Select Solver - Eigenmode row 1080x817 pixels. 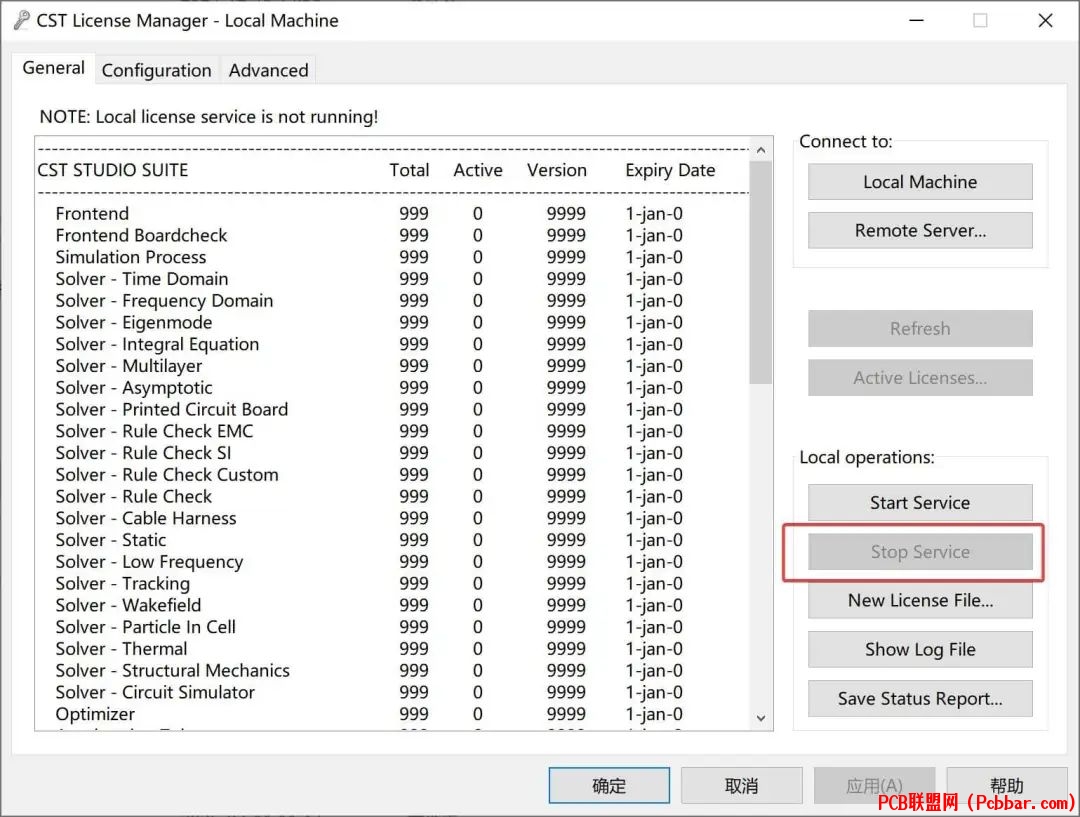click(x=369, y=322)
